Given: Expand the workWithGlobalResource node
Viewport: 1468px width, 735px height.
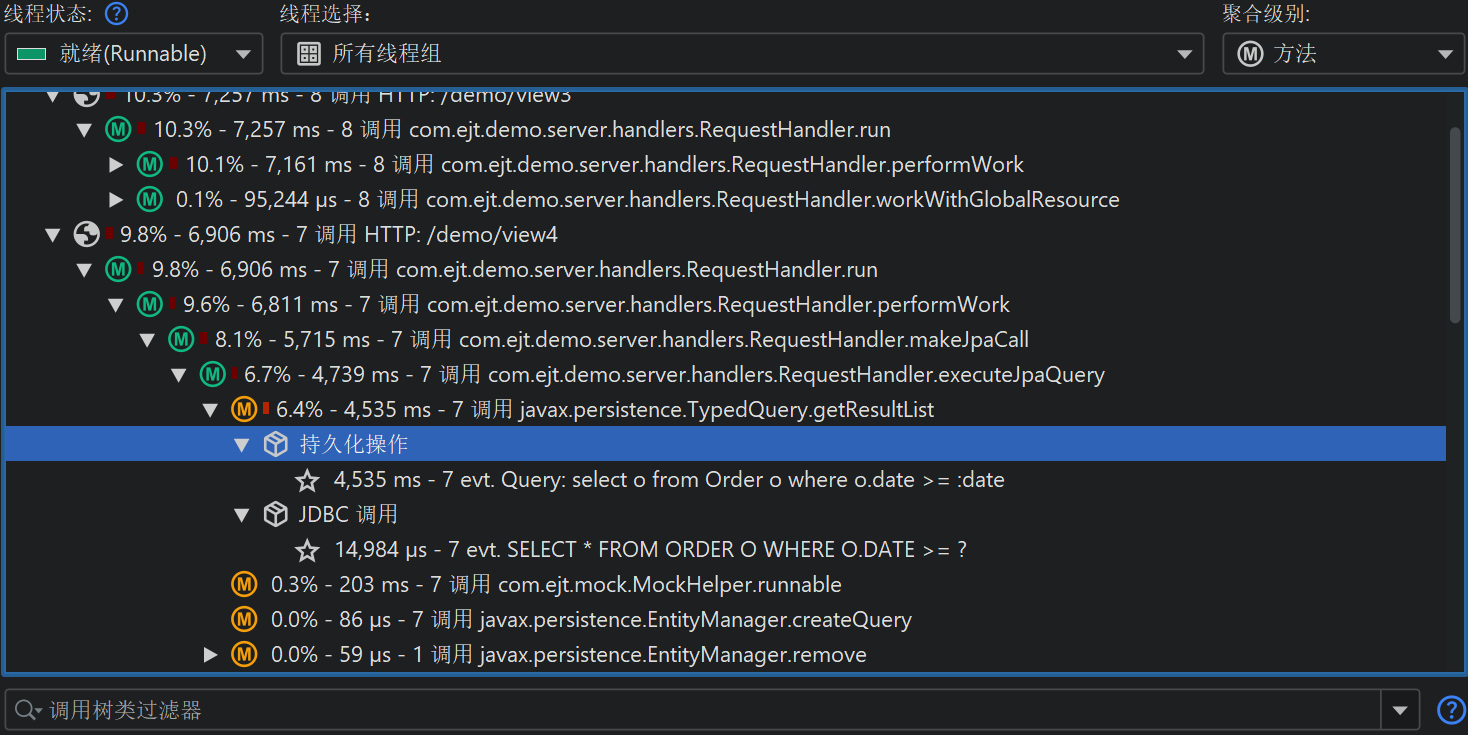Looking at the screenshot, I should click(116, 200).
